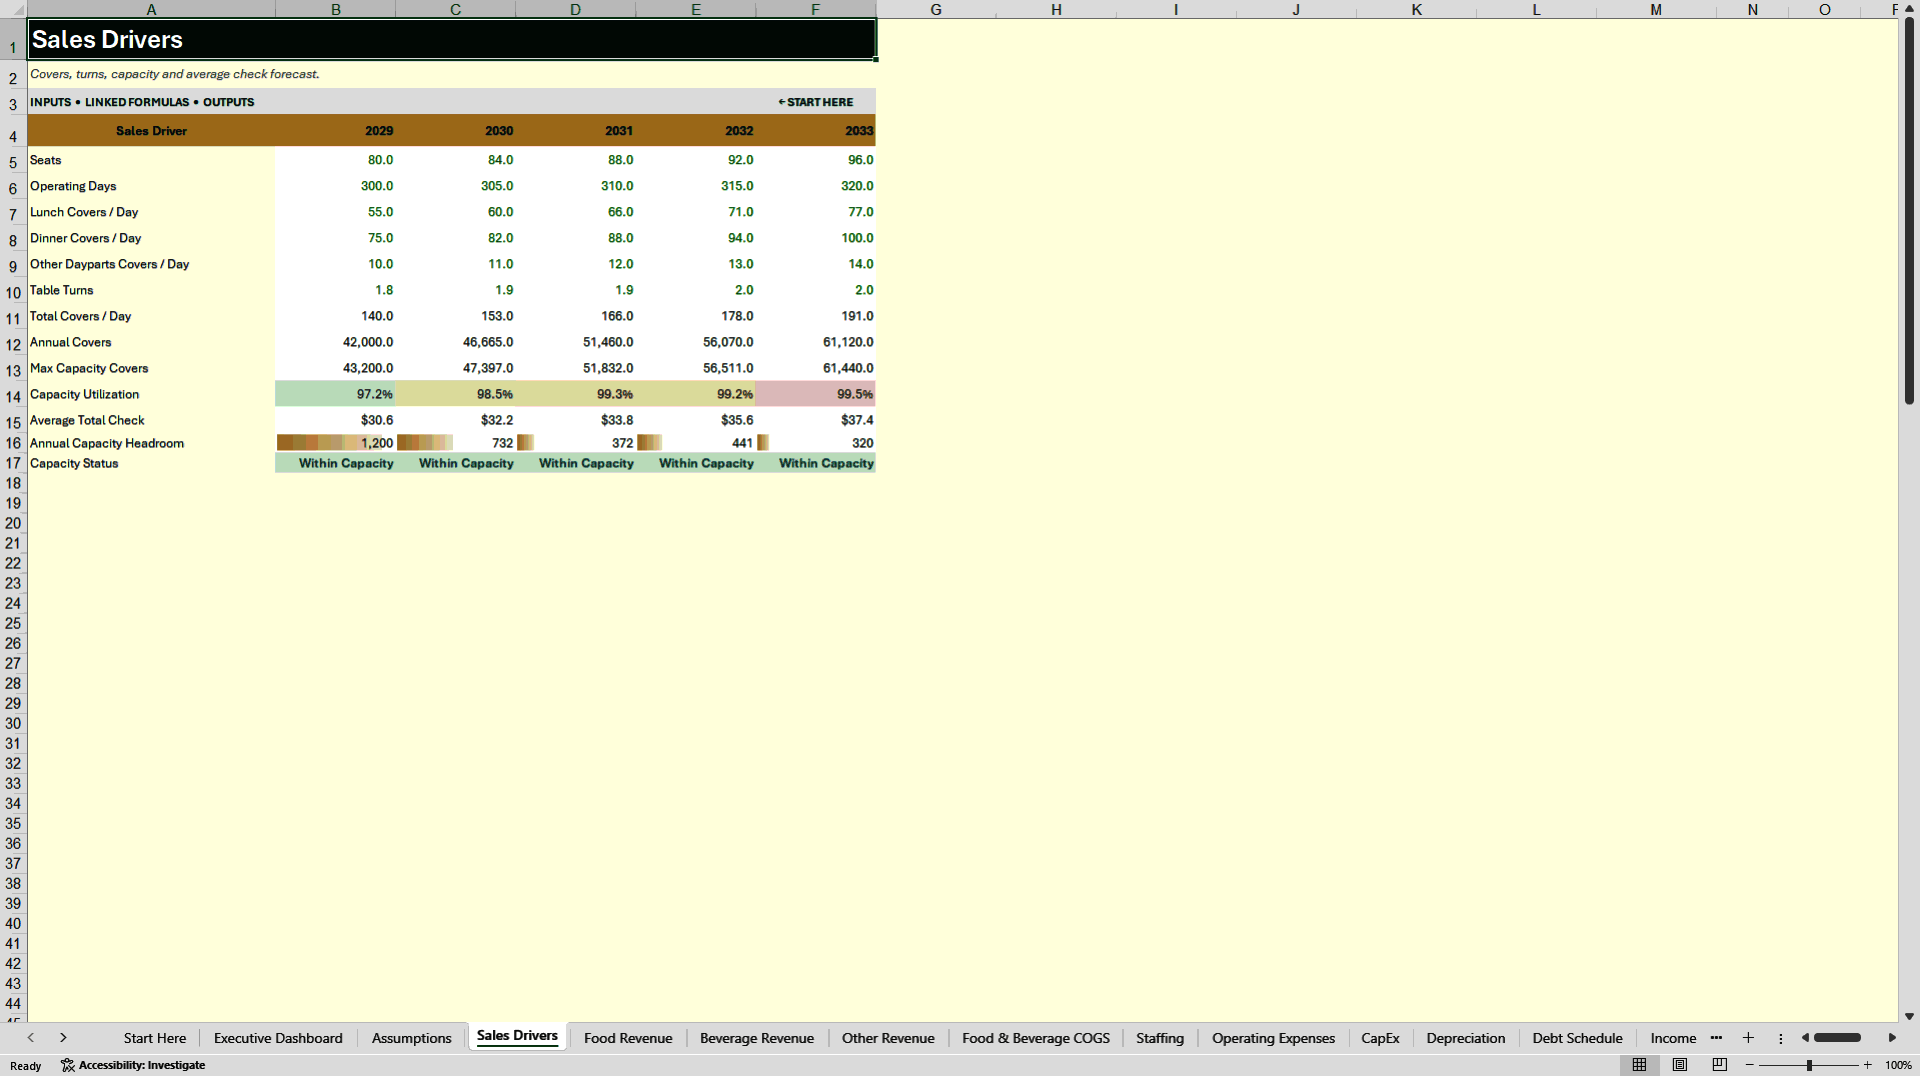Click horizontal scroll left arrow
The width and height of the screenshot is (1920, 1076).
coord(1805,1038)
